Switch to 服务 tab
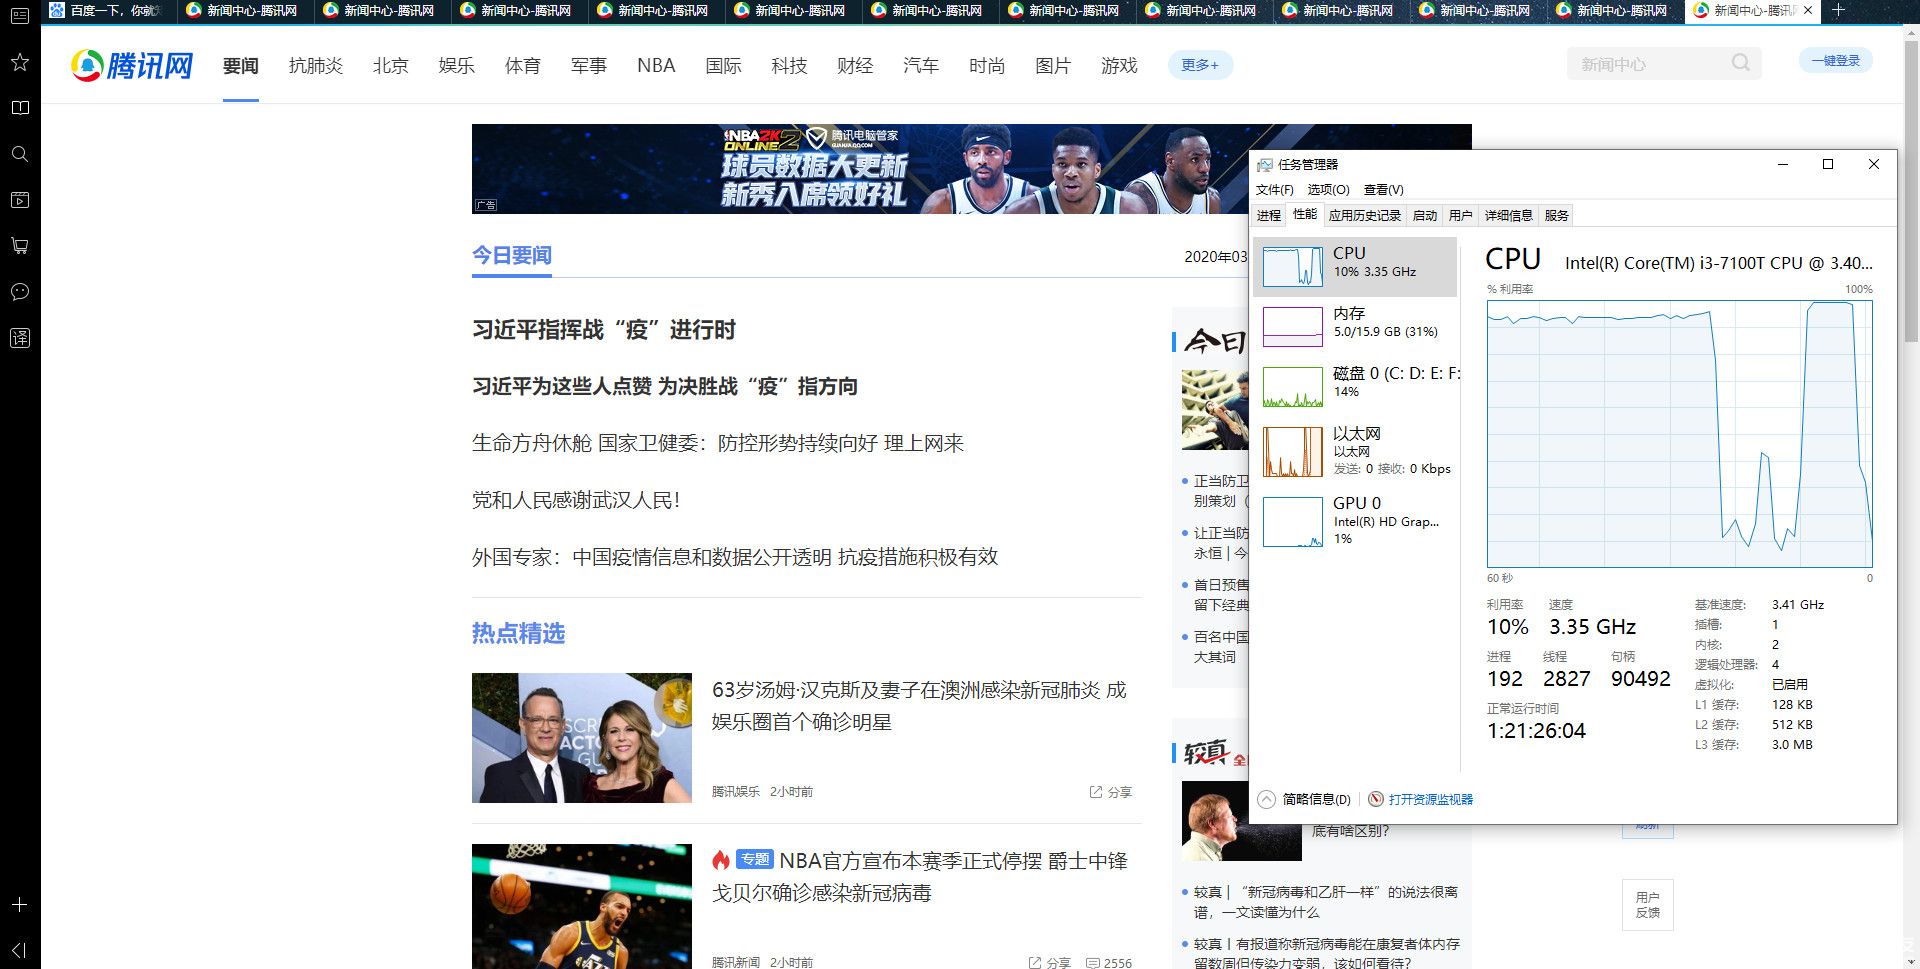Viewport: 1920px width, 969px height. pyautogui.click(x=1557, y=215)
